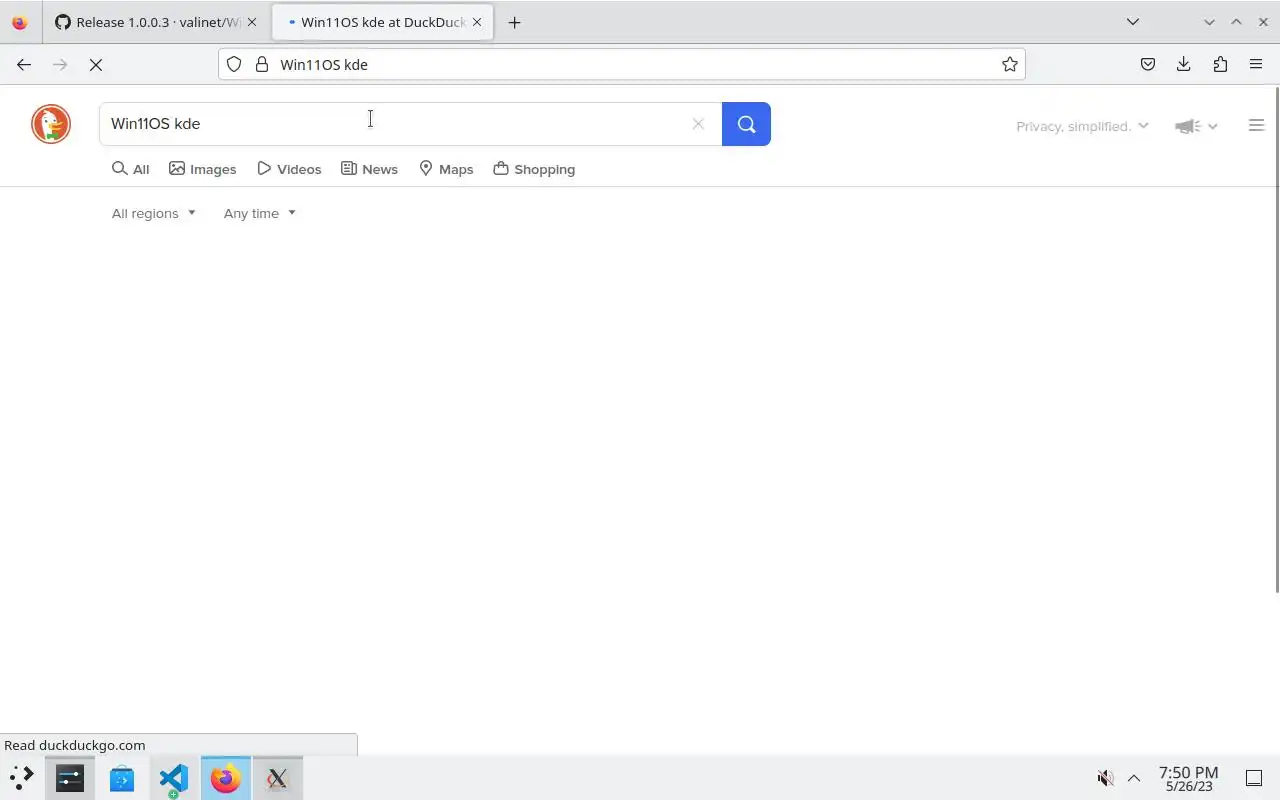Click the forward navigation arrow
1280x800 pixels.
(x=60, y=64)
